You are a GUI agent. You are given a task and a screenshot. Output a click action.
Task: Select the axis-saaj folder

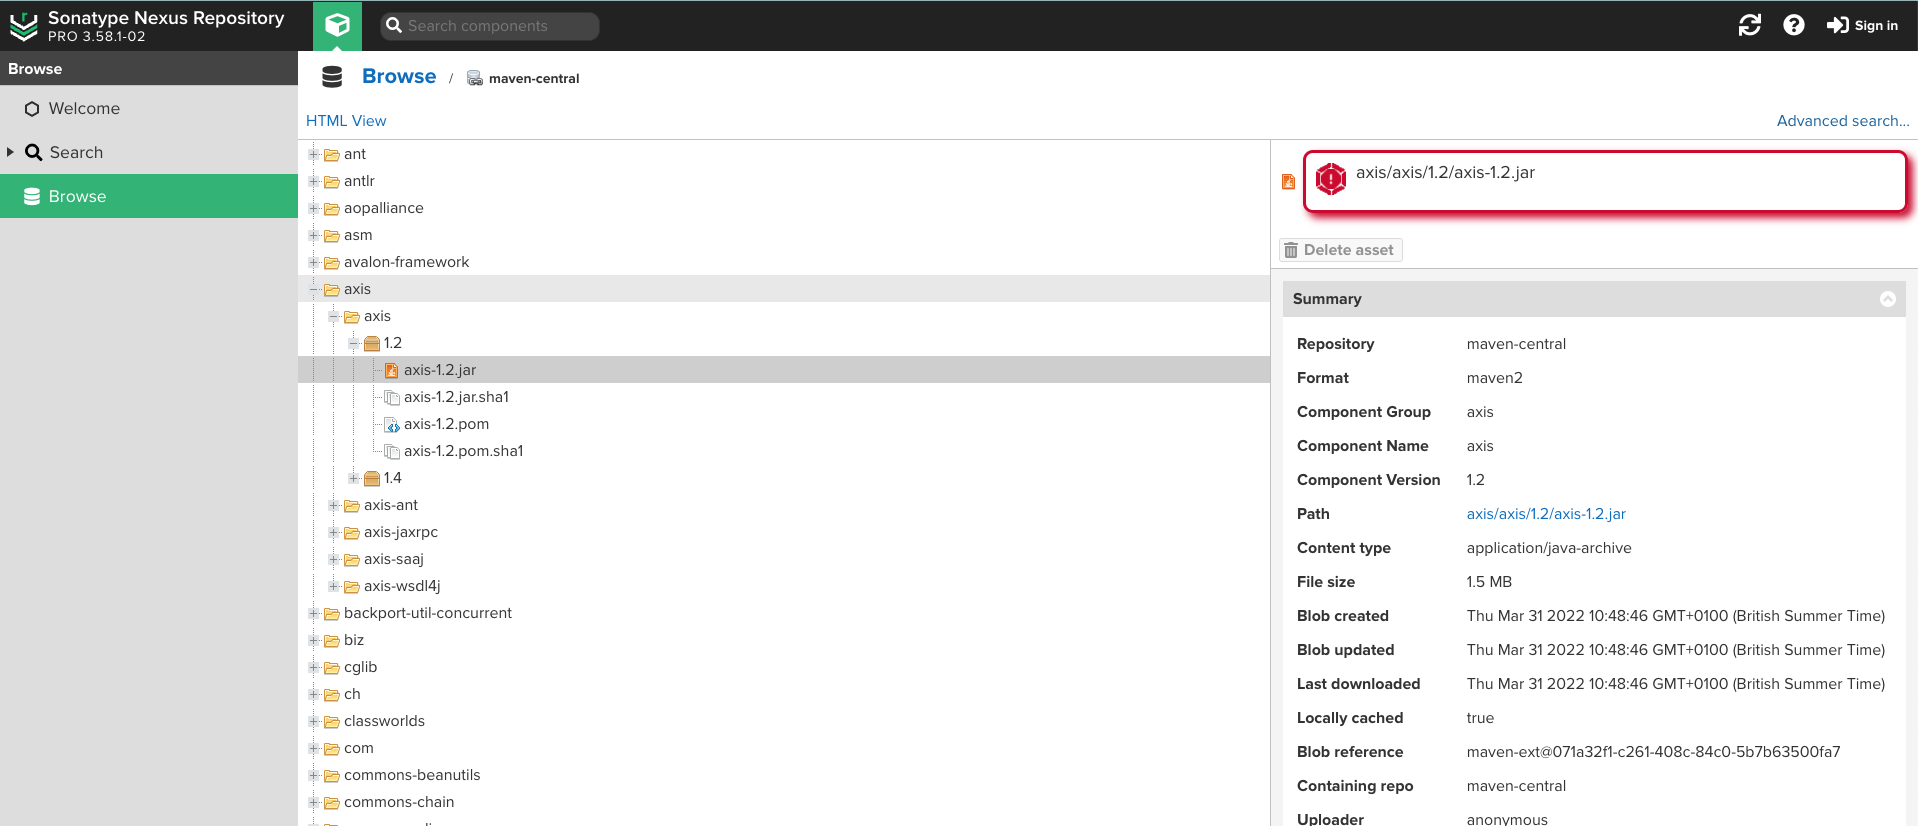tap(394, 559)
